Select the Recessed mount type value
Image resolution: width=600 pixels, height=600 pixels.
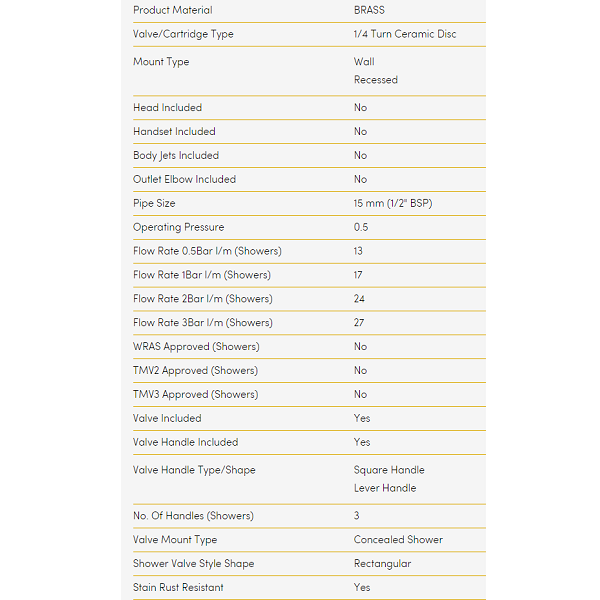click(375, 80)
